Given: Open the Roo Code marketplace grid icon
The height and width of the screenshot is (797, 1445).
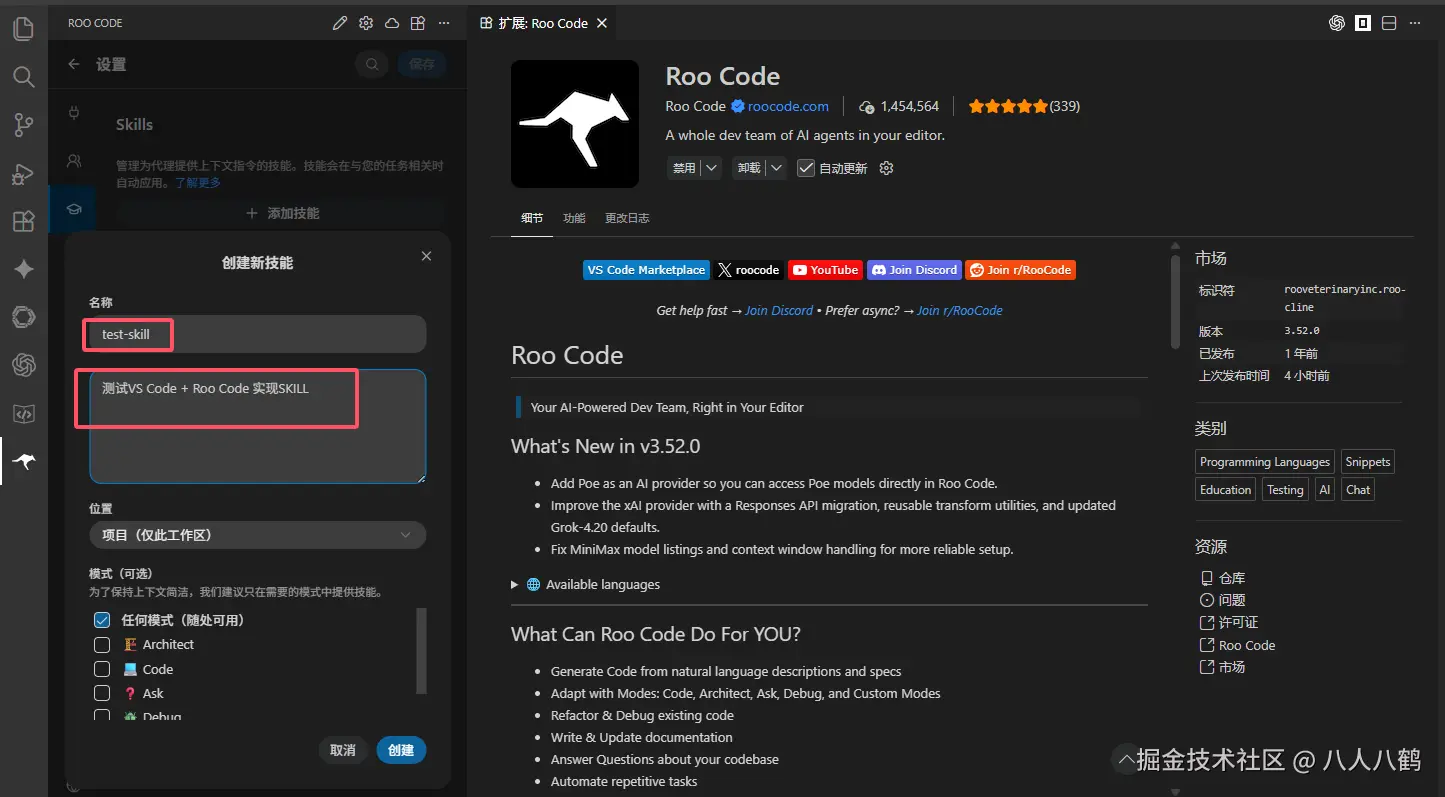Looking at the screenshot, I should point(418,23).
